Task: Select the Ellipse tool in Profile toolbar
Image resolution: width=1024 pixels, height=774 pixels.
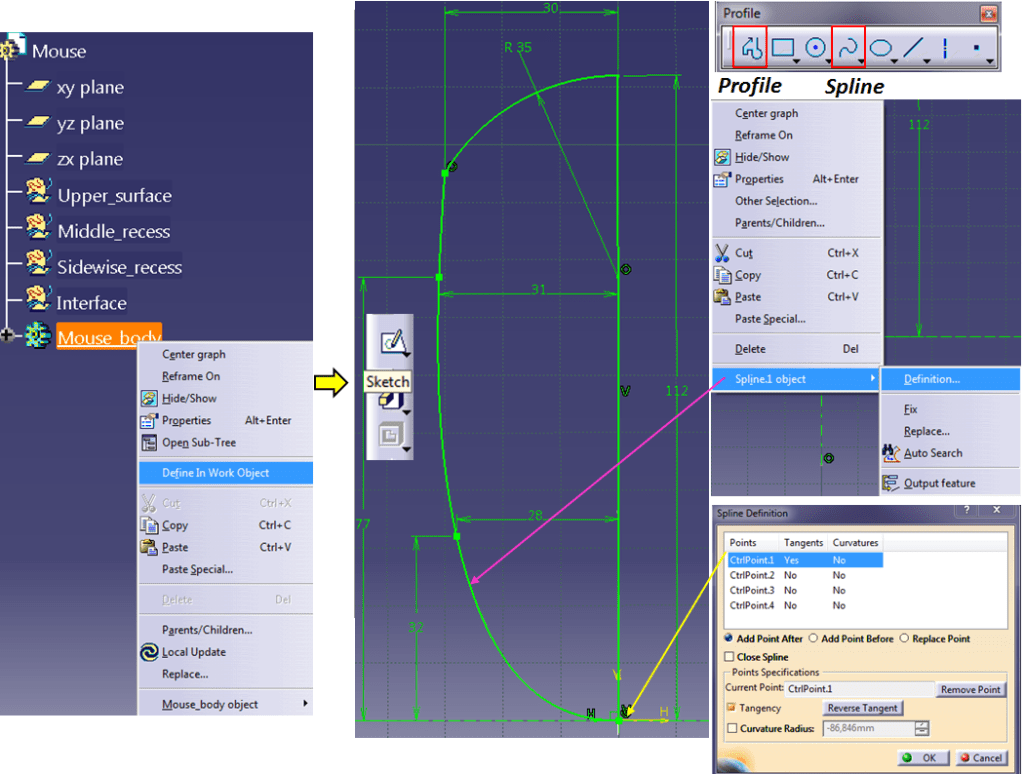Action: pos(881,47)
